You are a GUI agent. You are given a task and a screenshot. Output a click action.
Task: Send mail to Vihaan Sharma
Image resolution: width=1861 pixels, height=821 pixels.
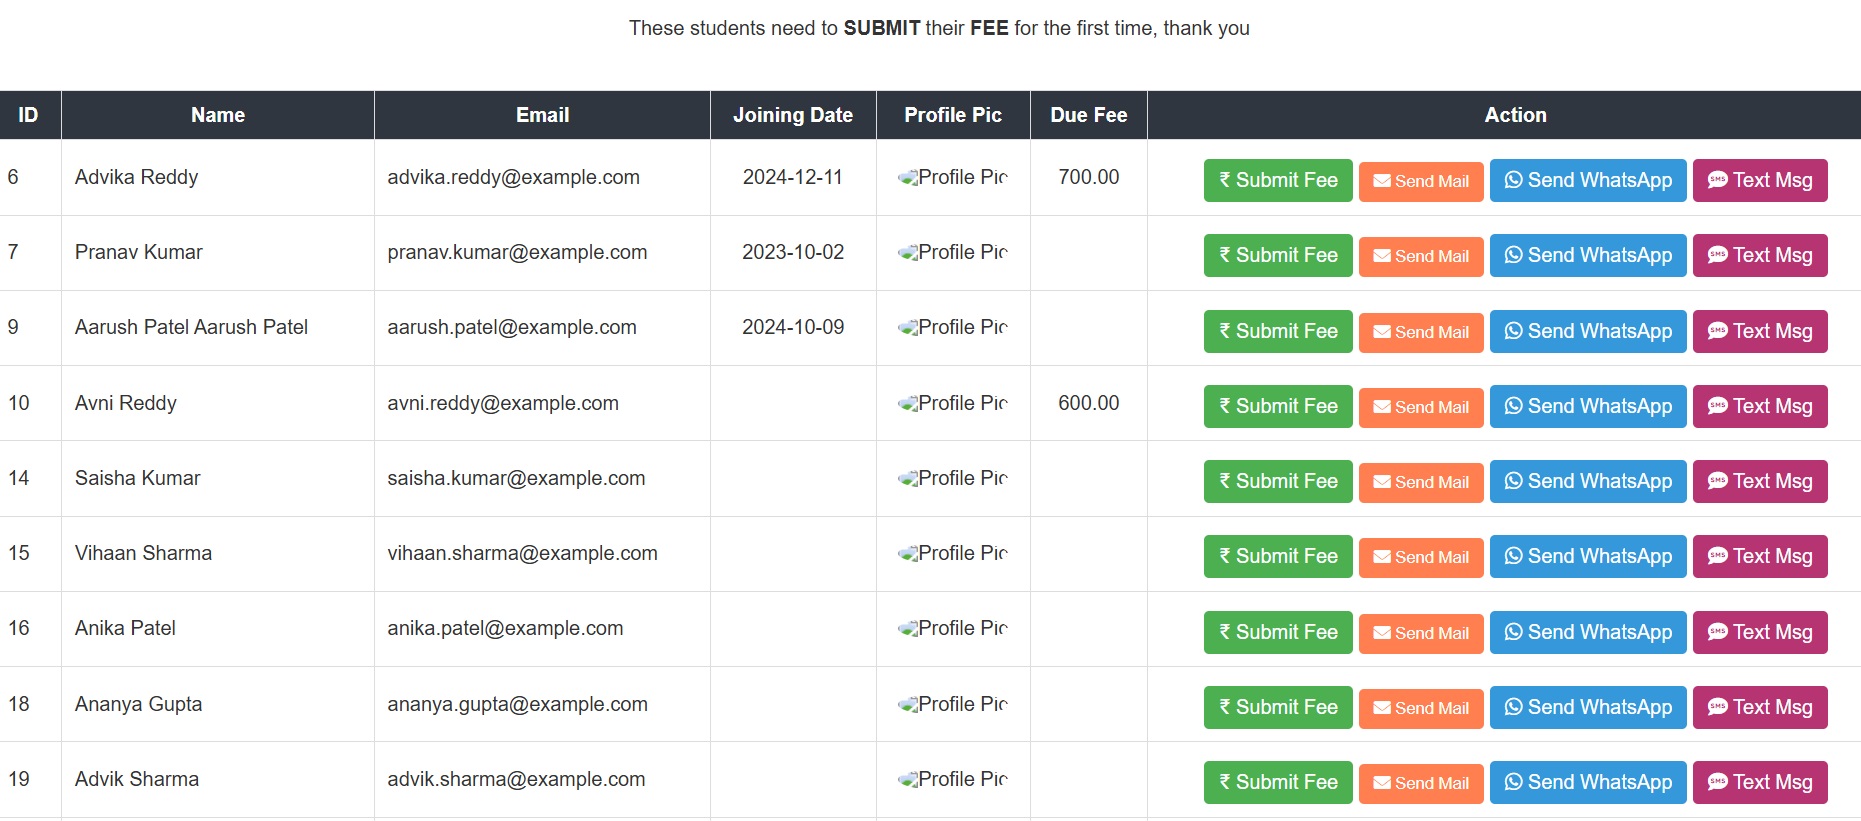point(1421,557)
